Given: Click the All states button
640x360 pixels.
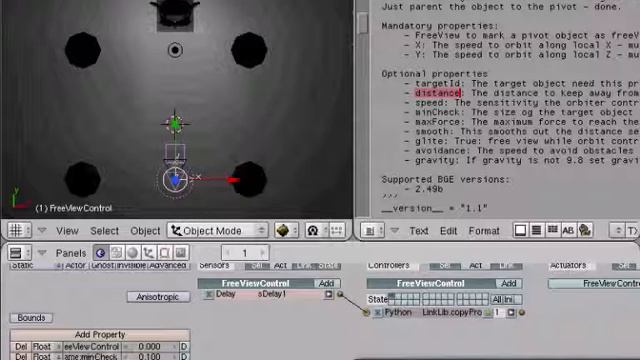Looking at the screenshot, I should pyautogui.click(x=497, y=300).
